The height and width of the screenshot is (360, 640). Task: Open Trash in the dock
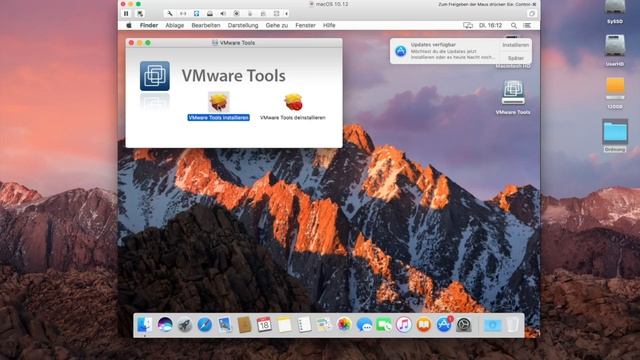pos(512,325)
